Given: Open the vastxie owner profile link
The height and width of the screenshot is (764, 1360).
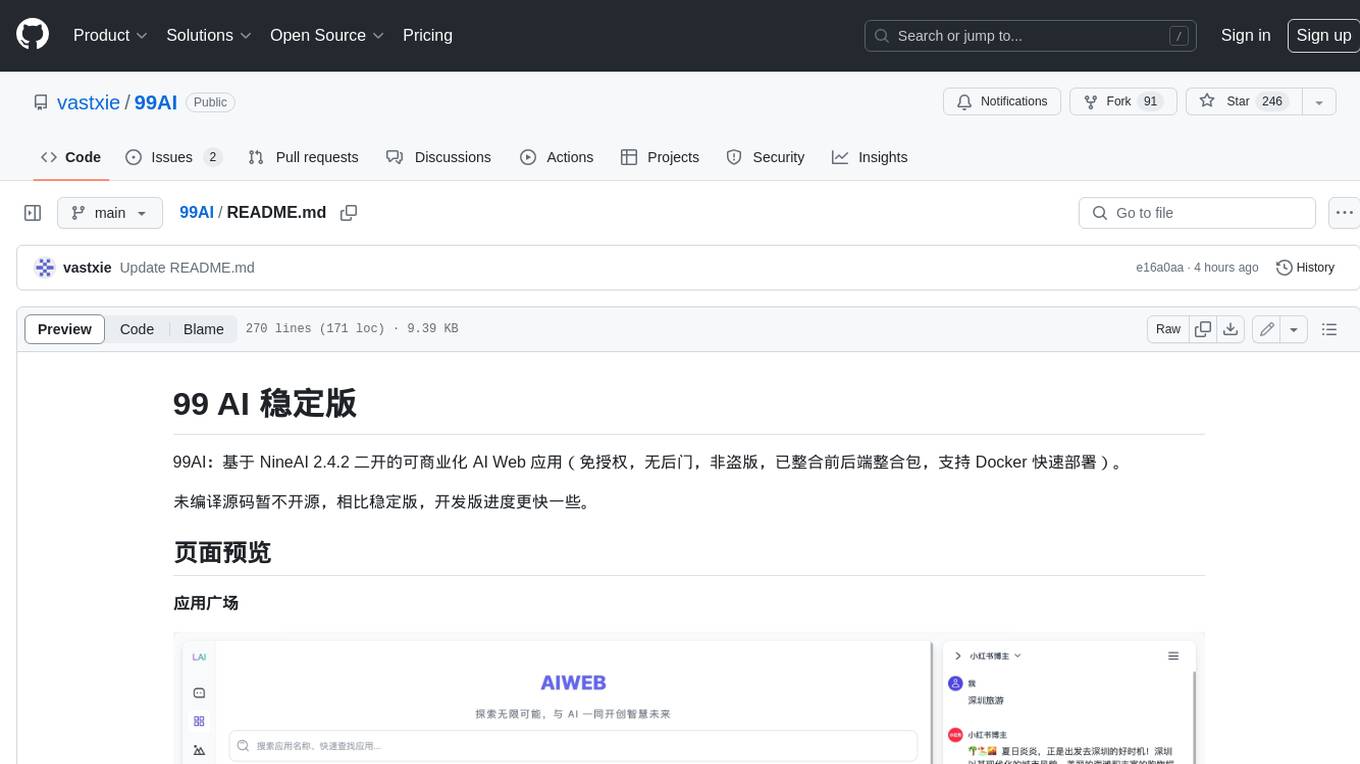Looking at the screenshot, I should (89, 102).
